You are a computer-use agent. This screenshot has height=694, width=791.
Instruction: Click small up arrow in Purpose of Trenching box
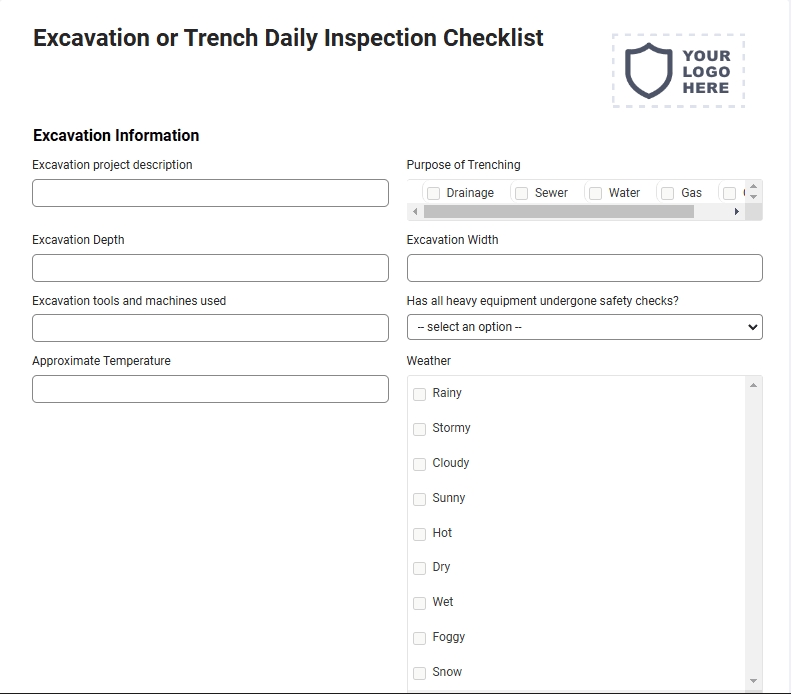(753, 187)
